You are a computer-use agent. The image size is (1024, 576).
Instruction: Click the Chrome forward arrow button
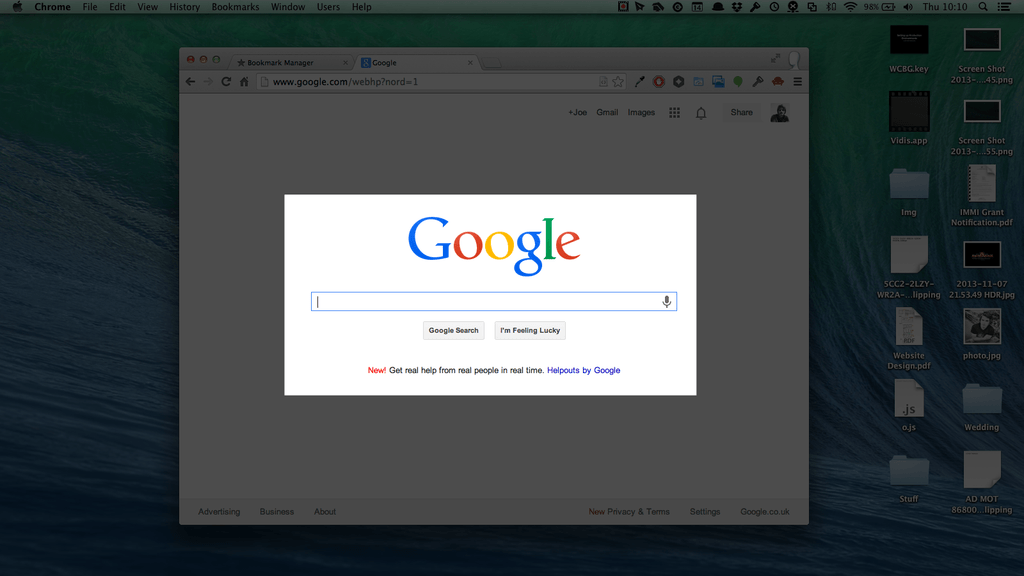point(208,82)
